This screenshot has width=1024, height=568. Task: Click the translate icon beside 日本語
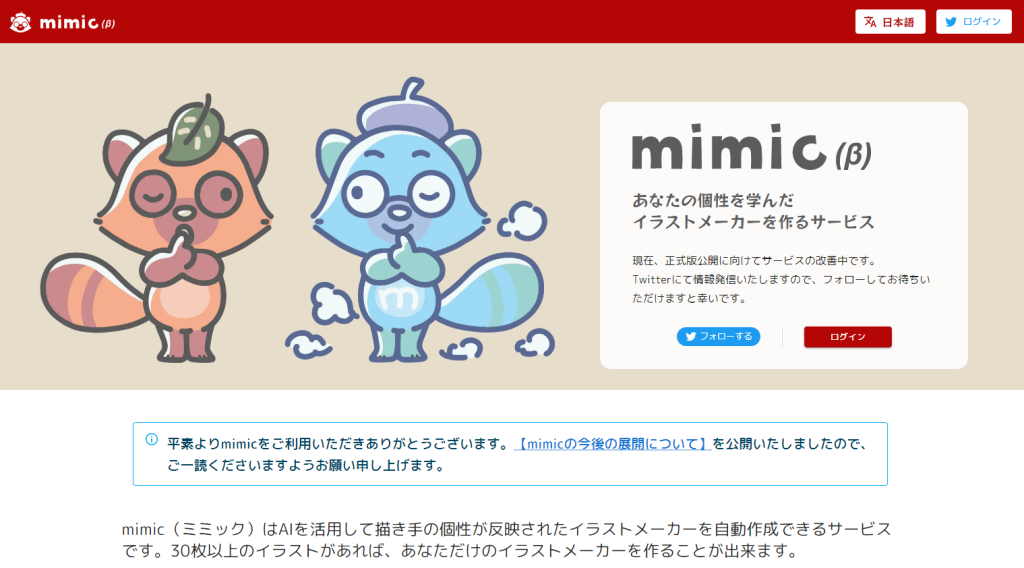point(870,22)
